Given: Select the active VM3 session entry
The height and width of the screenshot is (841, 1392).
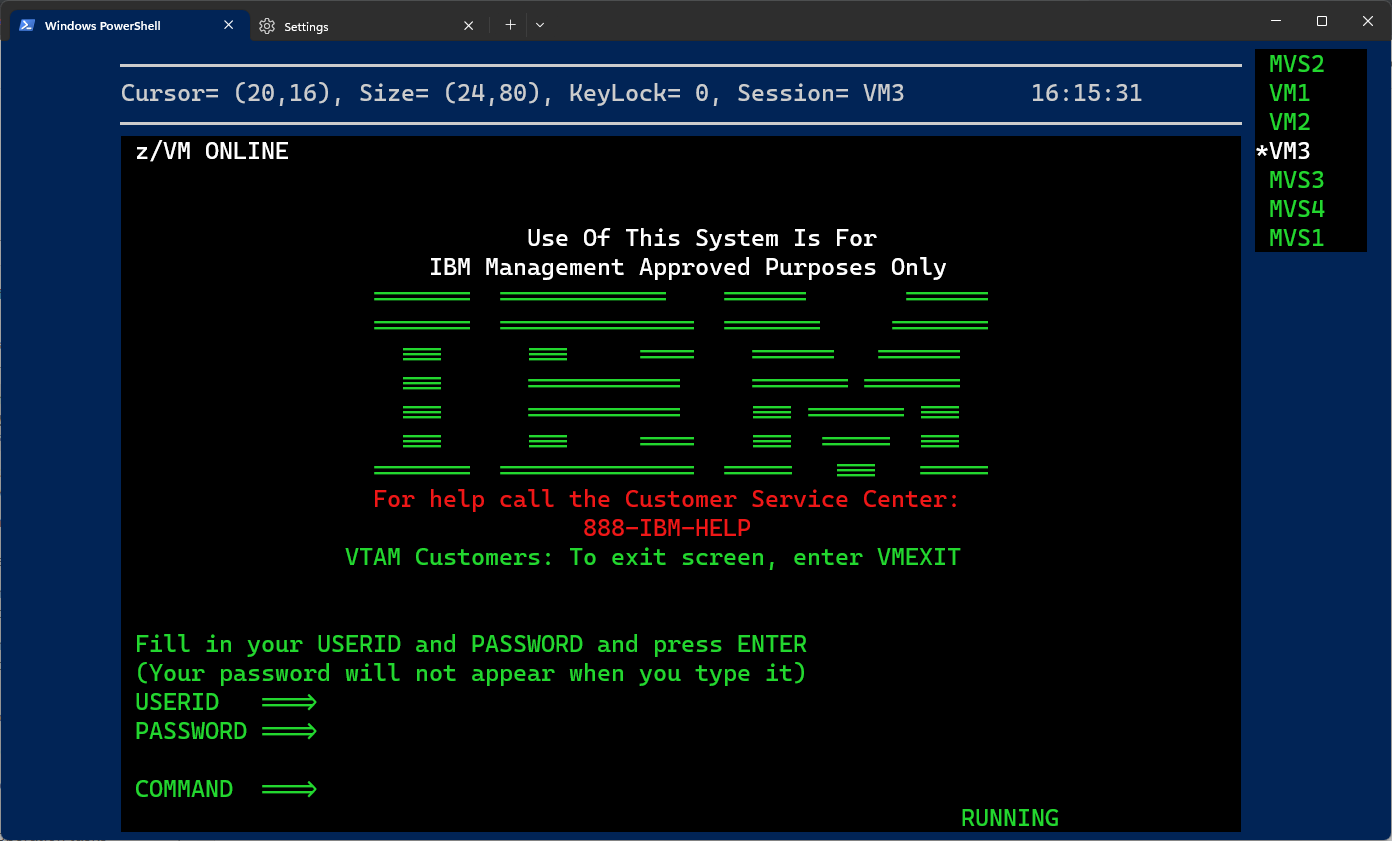Looking at the screenshot, I should (x=1283, y=151).
